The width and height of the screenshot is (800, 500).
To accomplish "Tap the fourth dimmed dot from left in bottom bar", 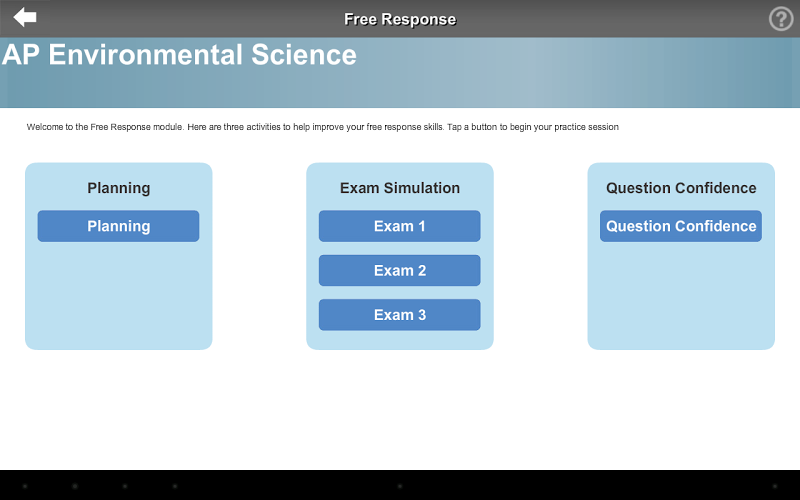I will click(175, 486).
